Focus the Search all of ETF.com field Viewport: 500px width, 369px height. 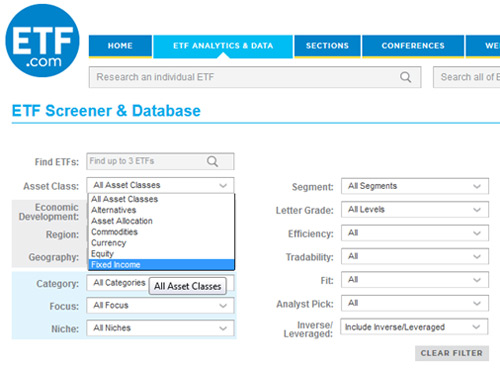[x=467, y=77]
